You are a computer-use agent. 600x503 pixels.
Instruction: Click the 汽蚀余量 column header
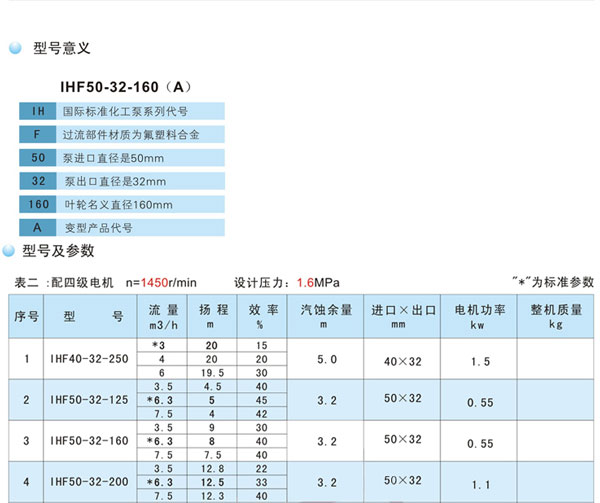click(326, 310)
